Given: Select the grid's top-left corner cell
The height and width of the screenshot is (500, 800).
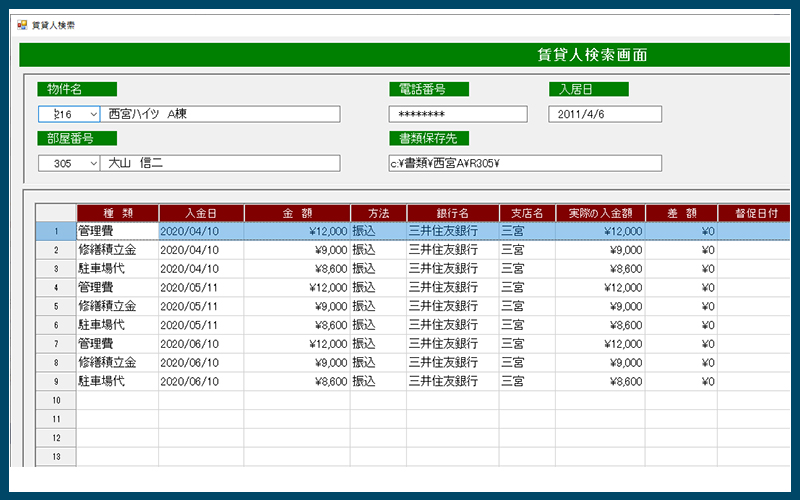Looking at the screenshot, I should [56, 213].
